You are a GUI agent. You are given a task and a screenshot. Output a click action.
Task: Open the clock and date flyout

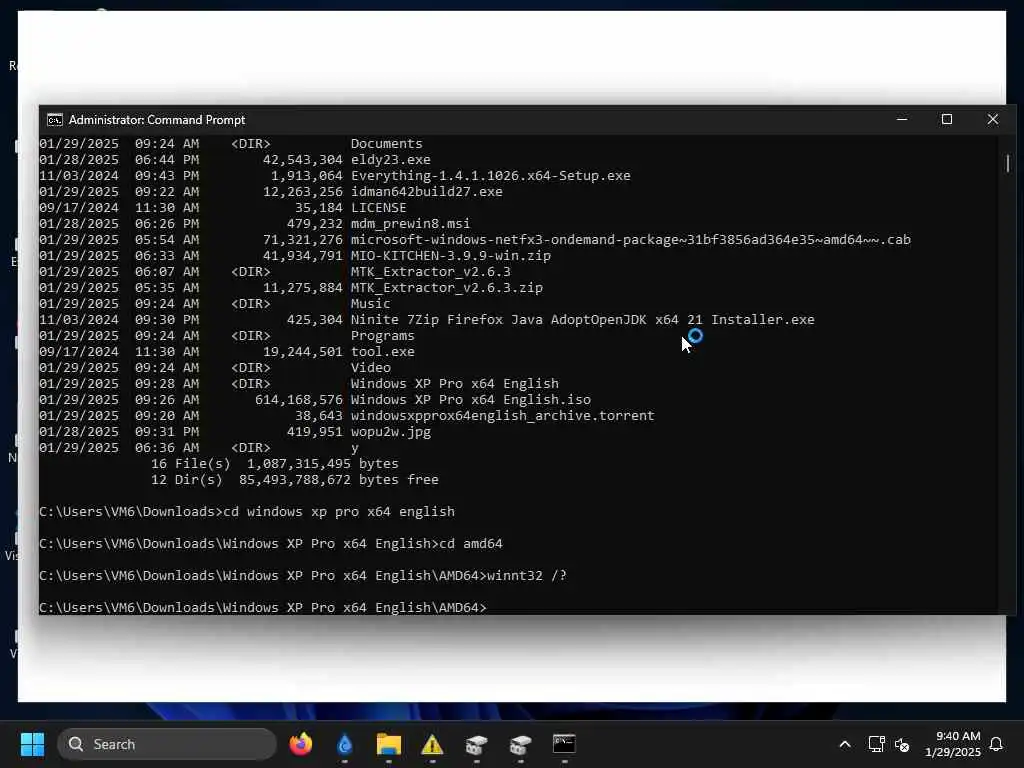953,744
